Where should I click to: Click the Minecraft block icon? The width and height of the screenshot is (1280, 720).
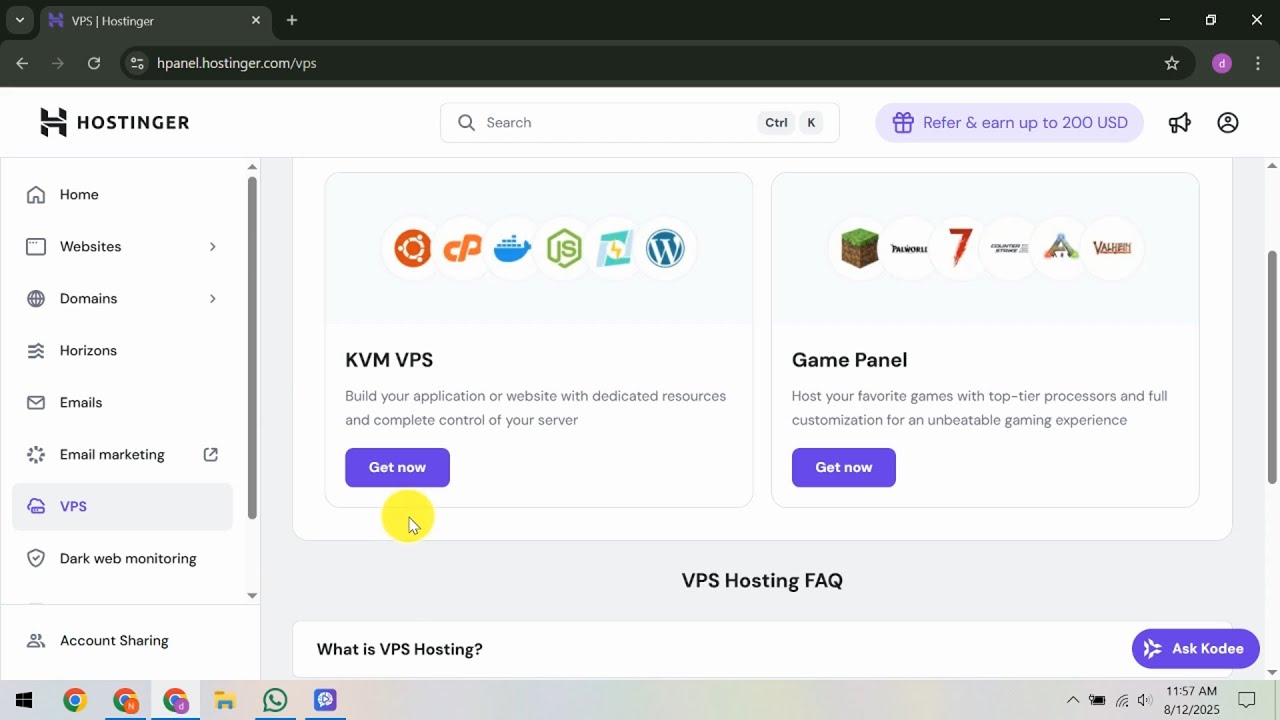pyautogui.click(x=859, y=248)
